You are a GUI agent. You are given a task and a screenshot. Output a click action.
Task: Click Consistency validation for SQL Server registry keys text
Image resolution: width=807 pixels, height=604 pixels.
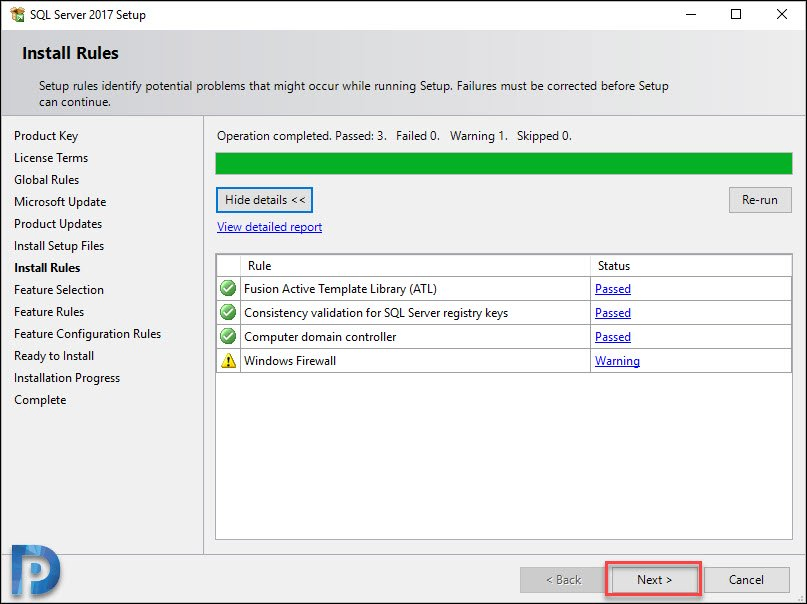click(x=376, y=313)
